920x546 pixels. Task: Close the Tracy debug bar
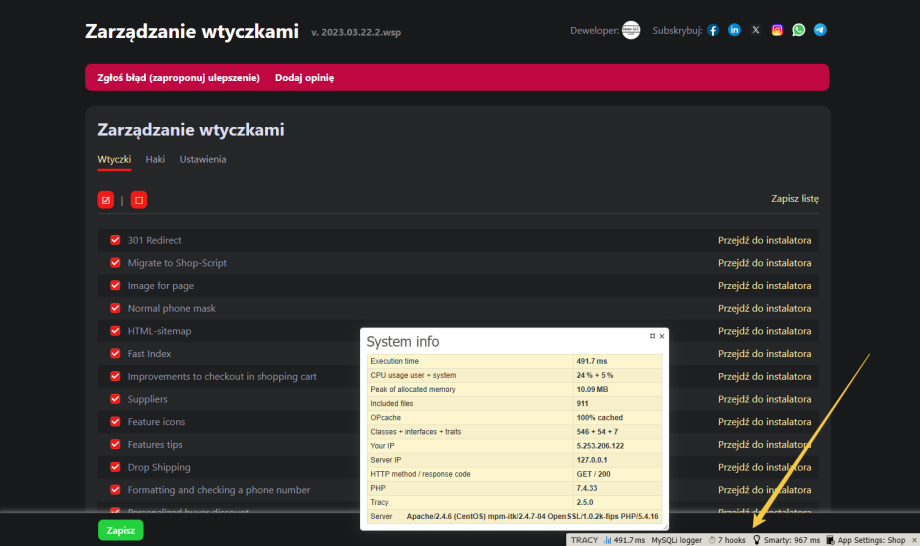pos(914,540)
